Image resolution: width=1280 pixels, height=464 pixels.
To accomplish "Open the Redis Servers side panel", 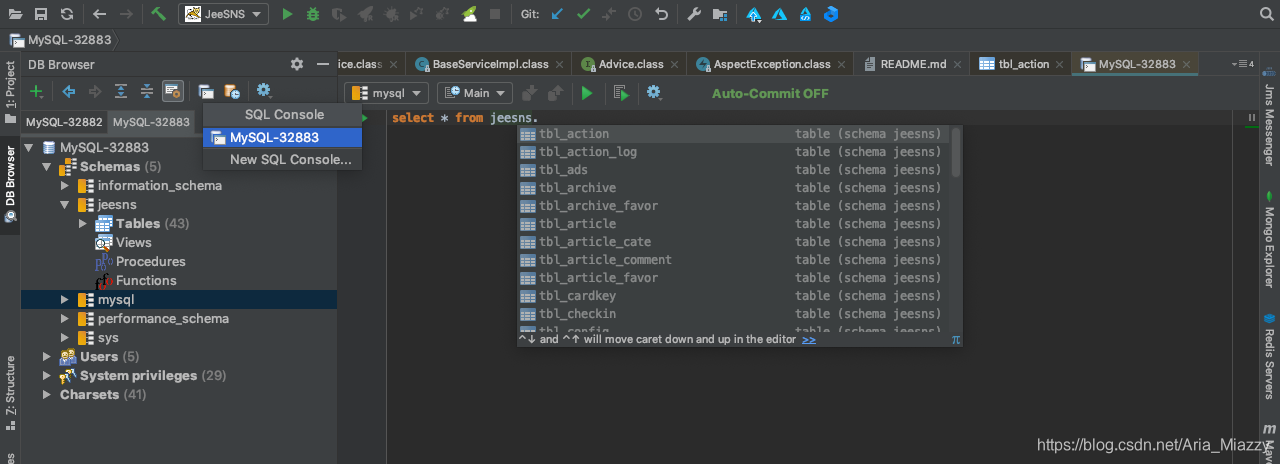I will pyautogui.click(x=1269, y=354).
